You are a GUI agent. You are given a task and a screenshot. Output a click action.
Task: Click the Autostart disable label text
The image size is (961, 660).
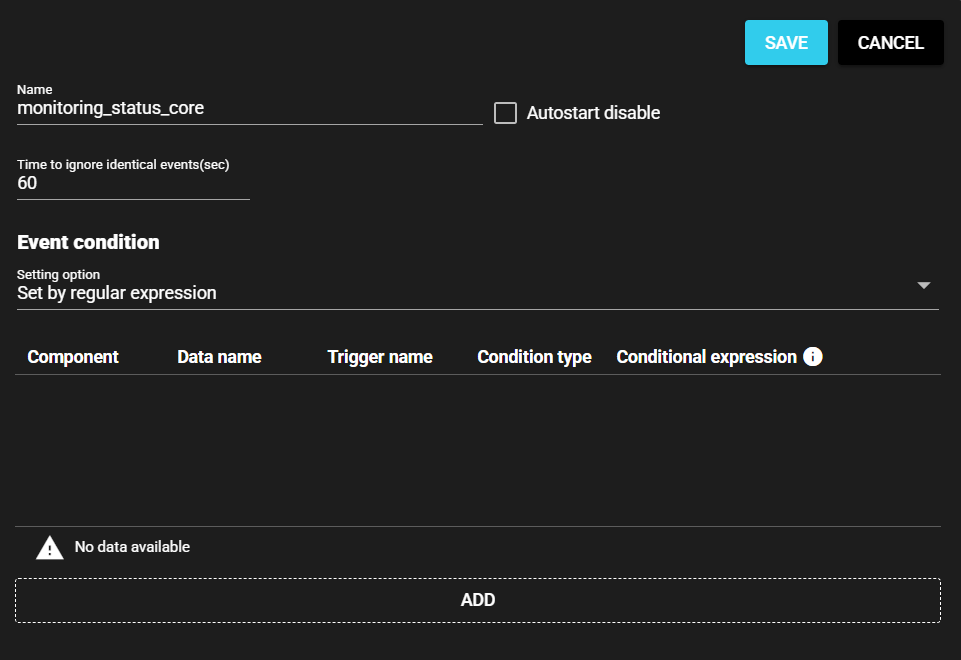pyautogui.click(x=593, y=113)
